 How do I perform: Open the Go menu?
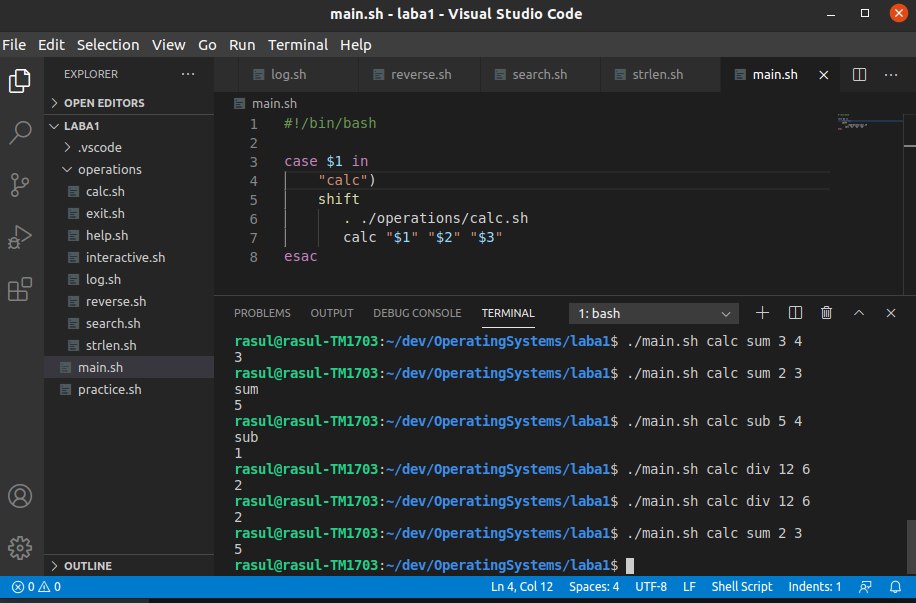pyautogui.click(x=207, y=45)
